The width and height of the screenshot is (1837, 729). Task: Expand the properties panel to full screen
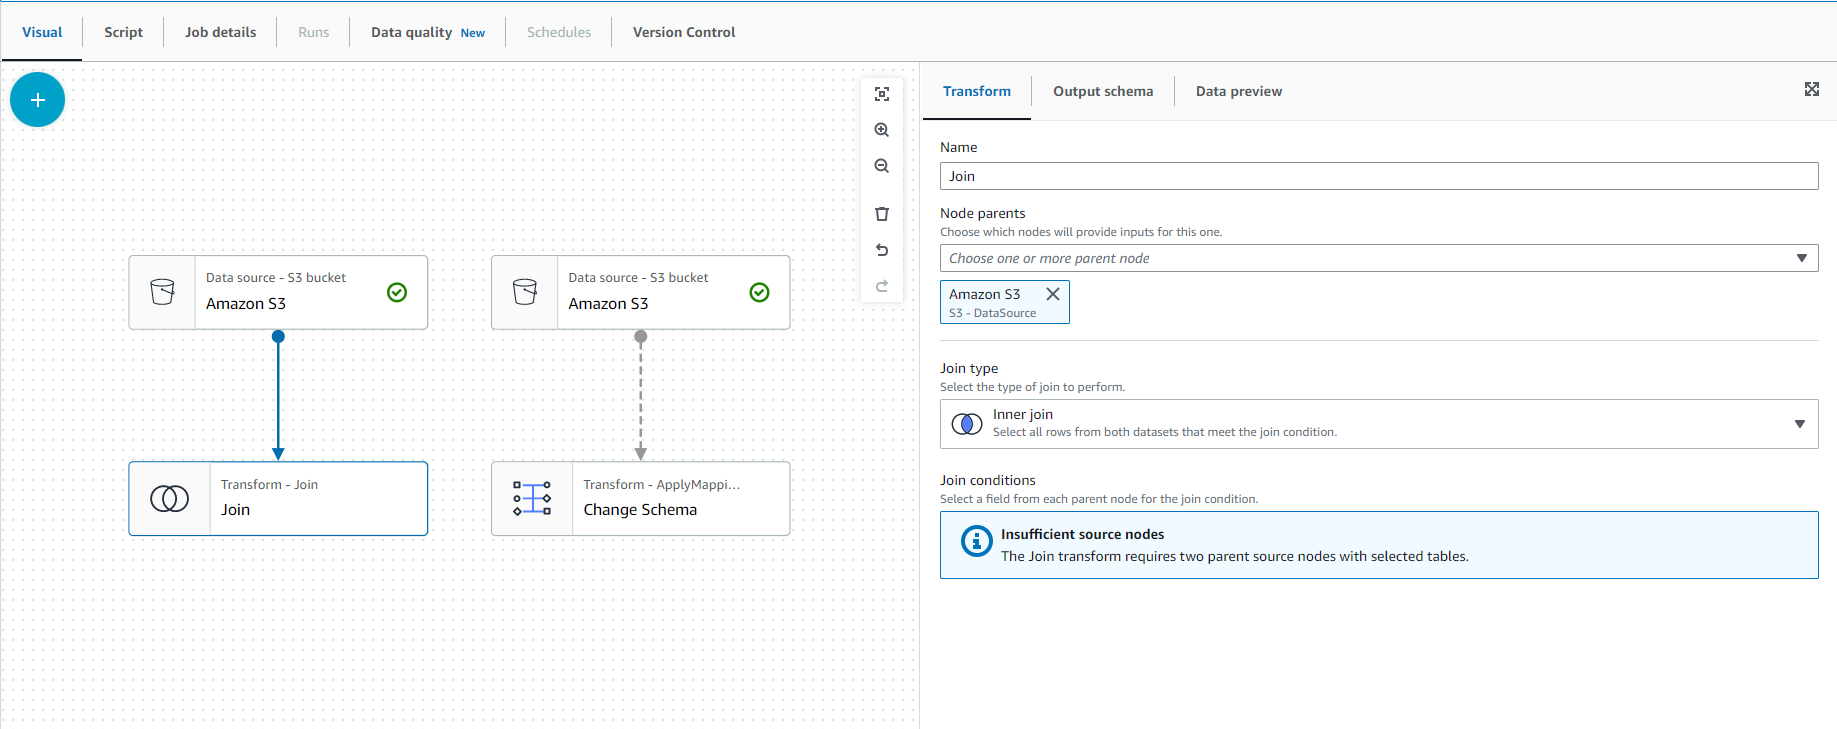(x=1812, y=89)
